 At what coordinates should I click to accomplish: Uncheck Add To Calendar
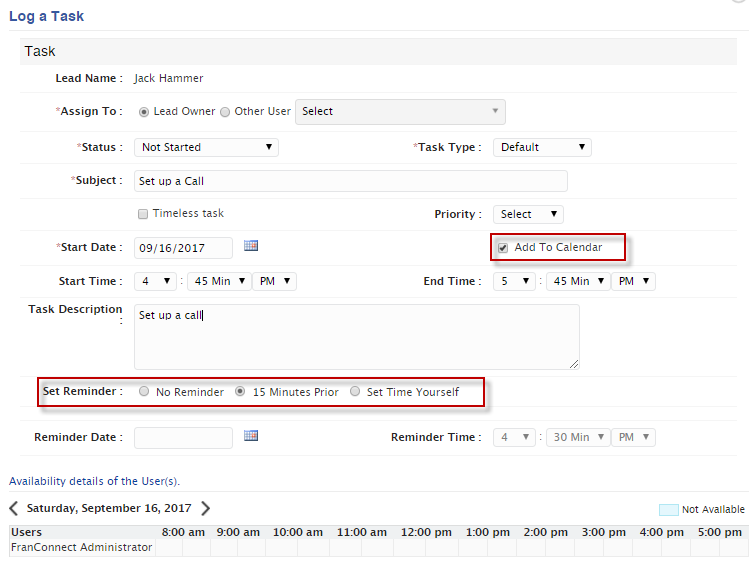tap(503, 248)
